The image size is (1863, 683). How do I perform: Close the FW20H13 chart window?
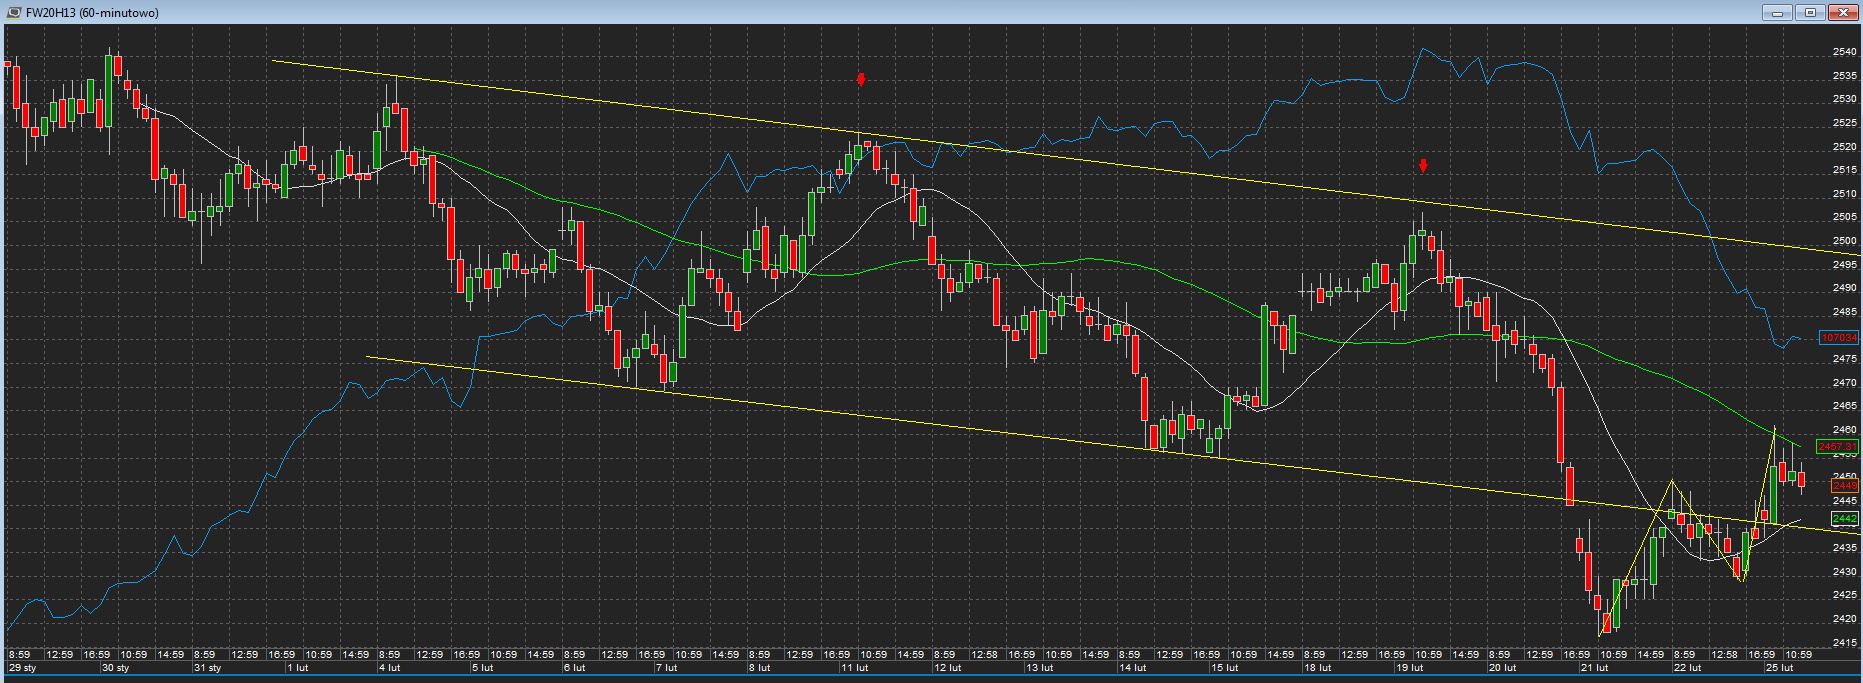(x=1843, y=12)
